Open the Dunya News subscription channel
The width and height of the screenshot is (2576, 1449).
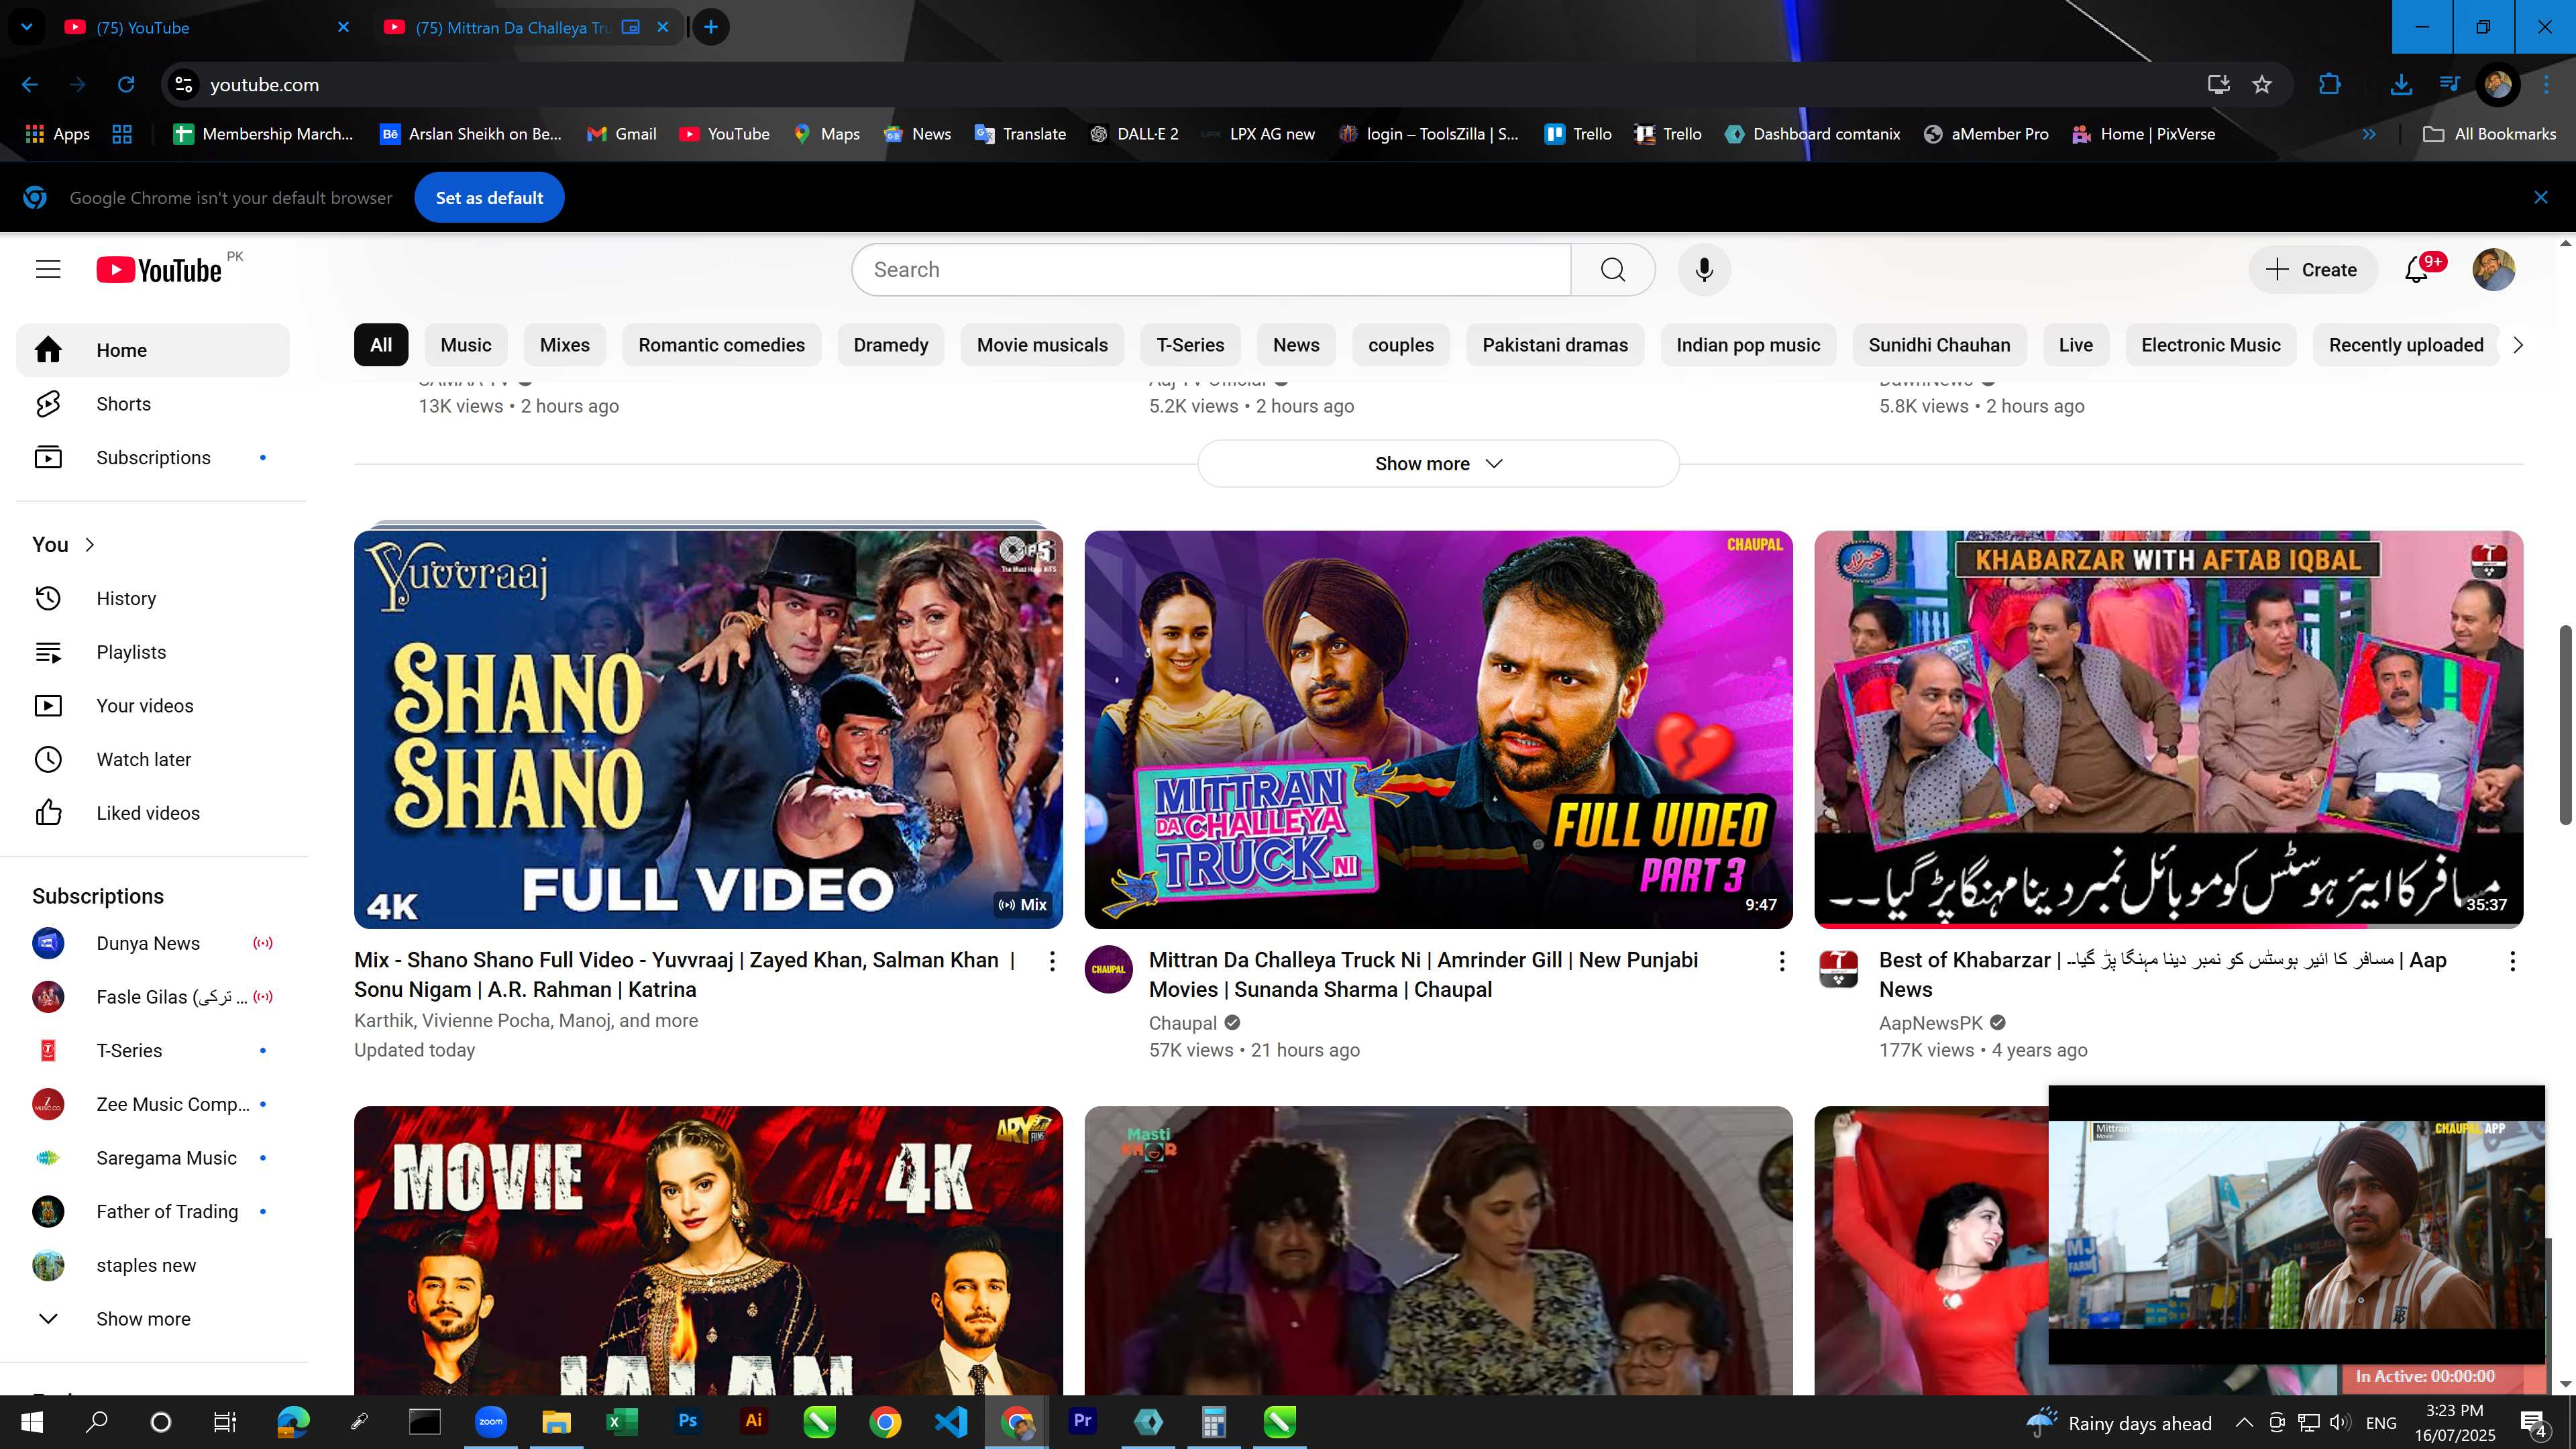pos(153,943)
